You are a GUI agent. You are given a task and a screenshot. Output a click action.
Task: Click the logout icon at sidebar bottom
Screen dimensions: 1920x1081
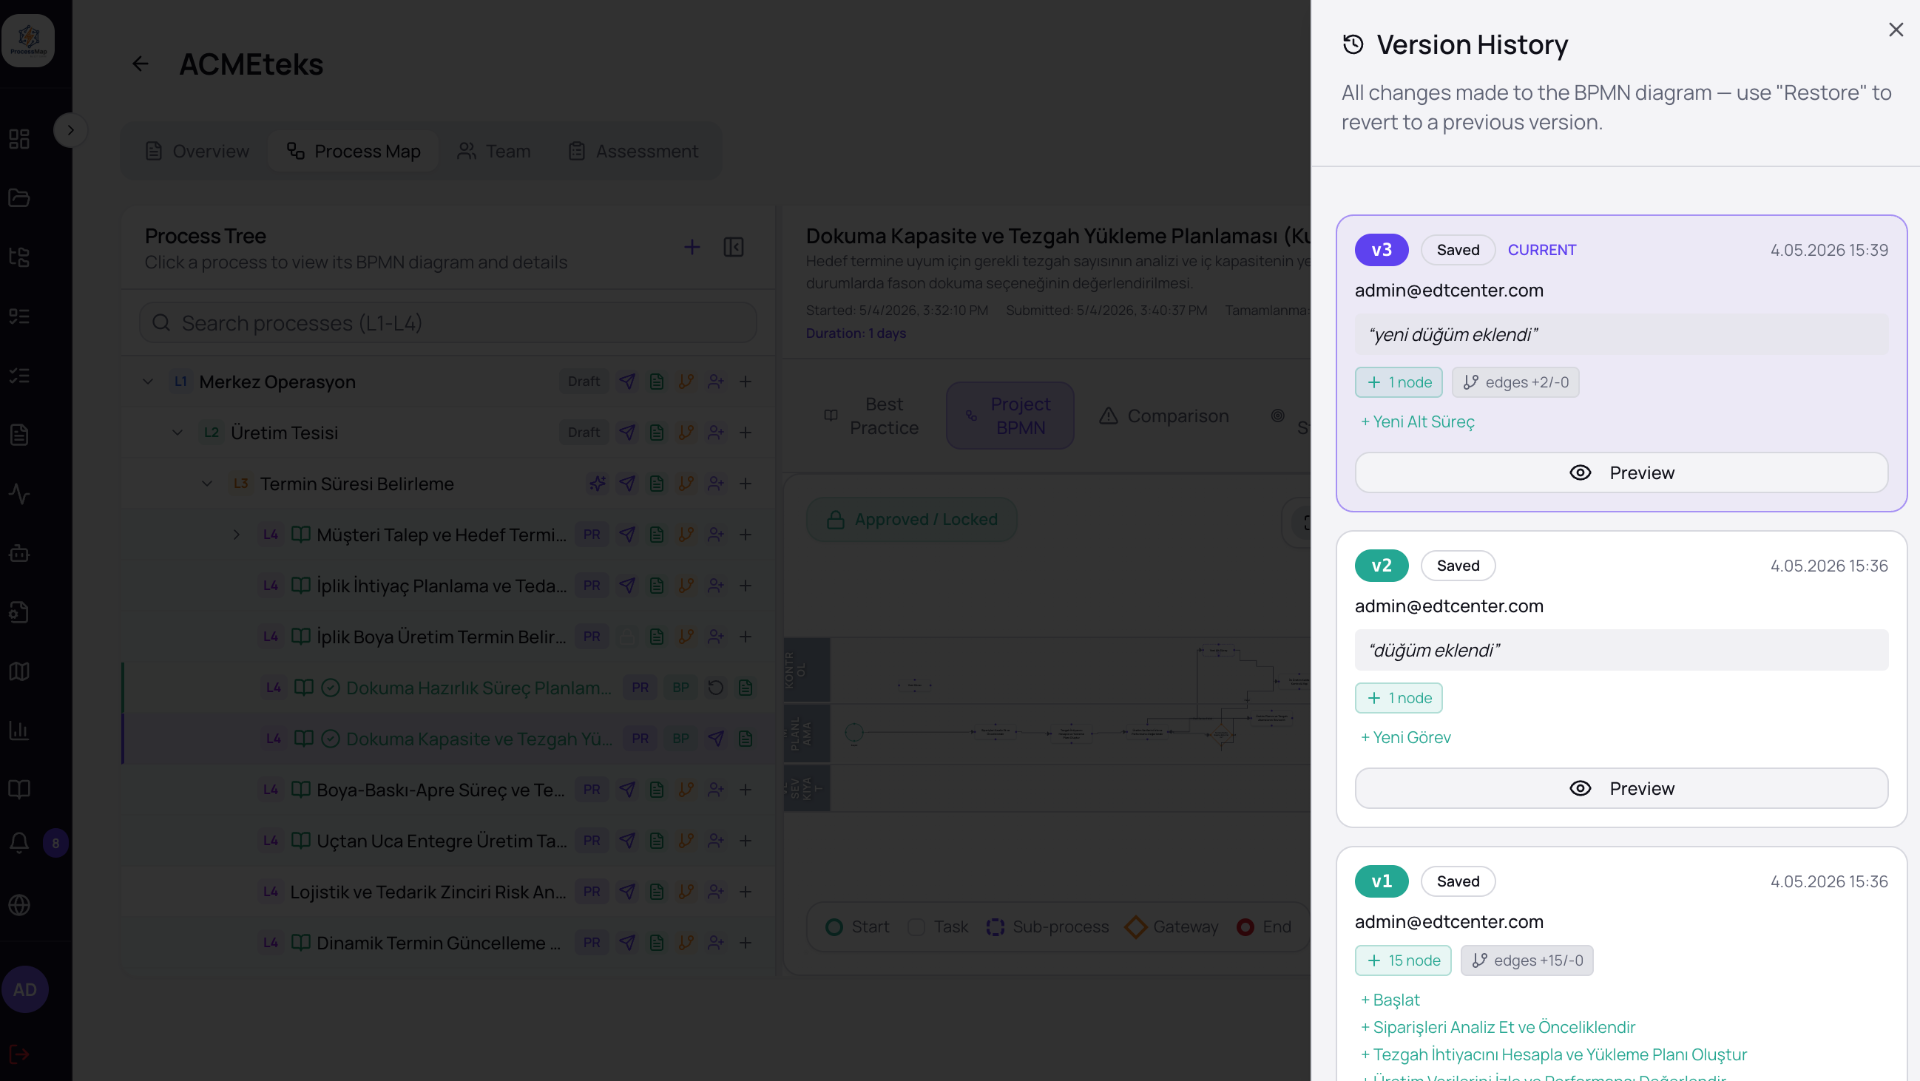[x=19, y=1054]
